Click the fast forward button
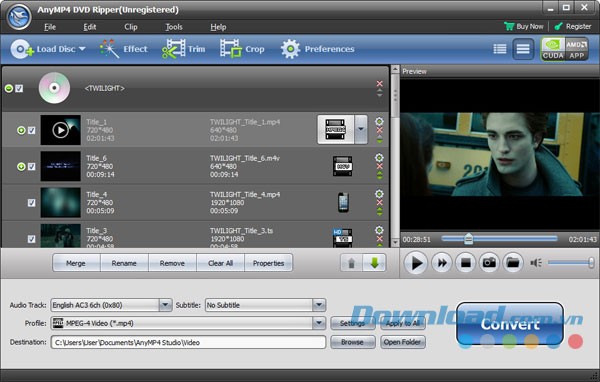Screen dimensions: 600x382 click(442, 263)
